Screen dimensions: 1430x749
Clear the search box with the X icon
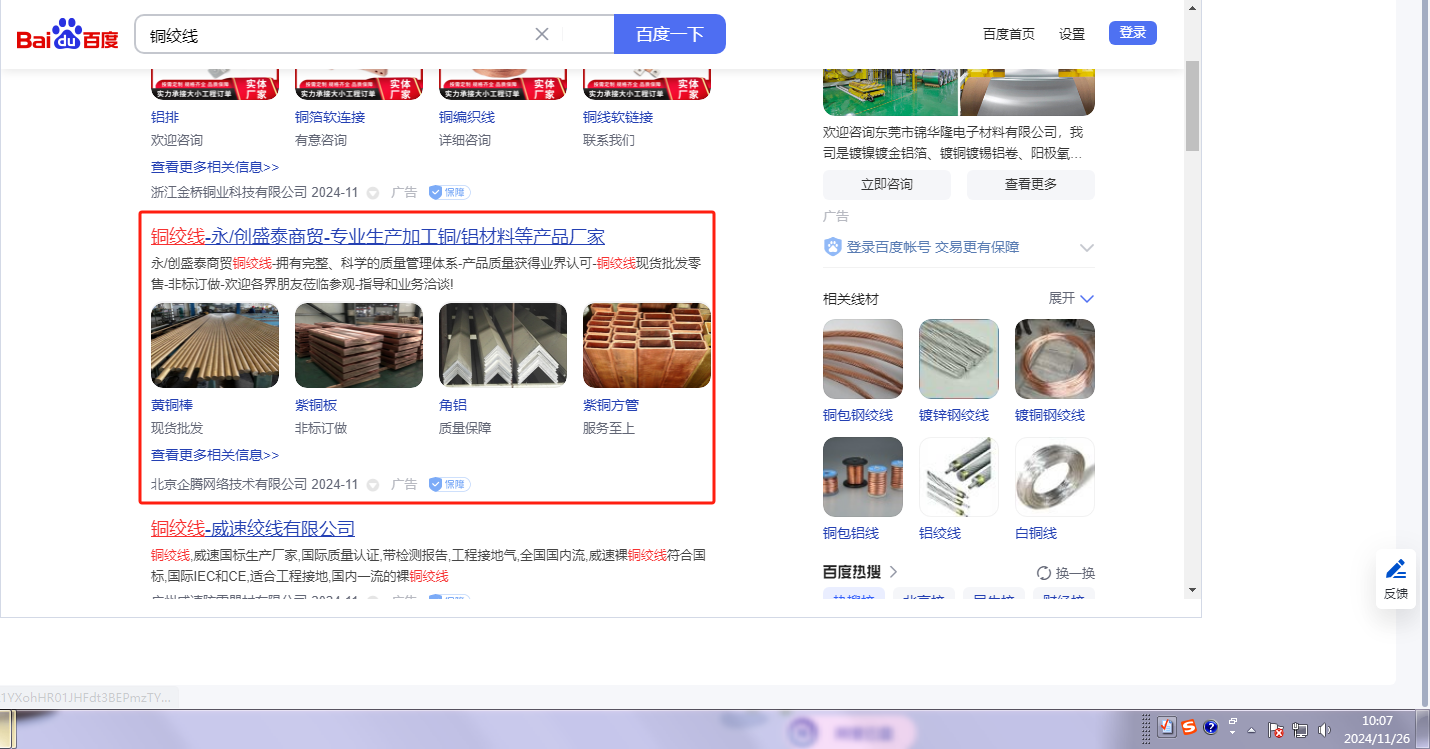pyautogui.click(x=542, y=34)
